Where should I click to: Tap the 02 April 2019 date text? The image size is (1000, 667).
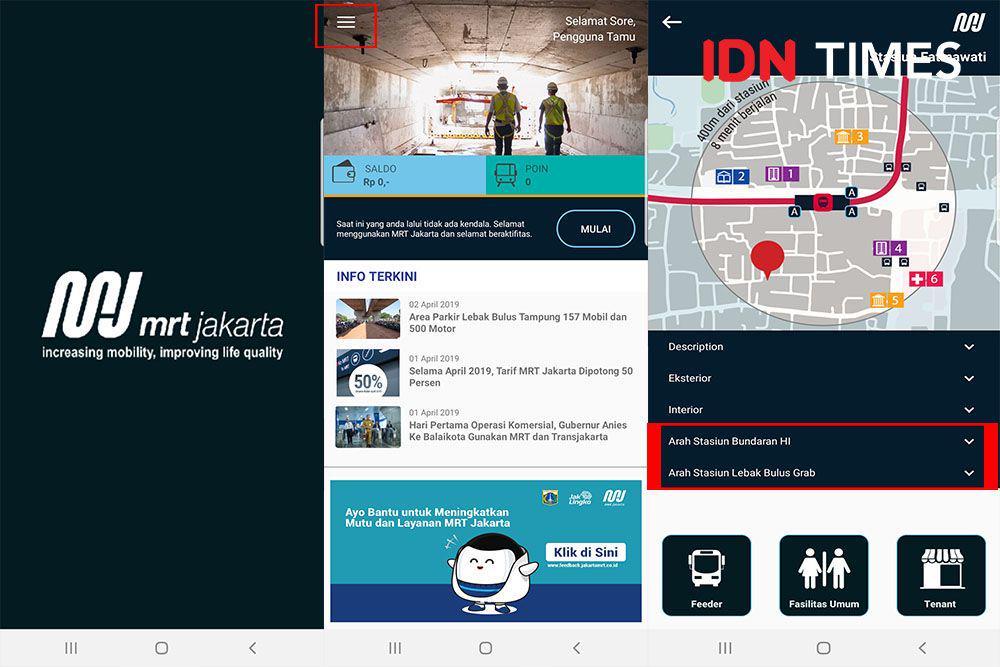(x=434, y=304)
